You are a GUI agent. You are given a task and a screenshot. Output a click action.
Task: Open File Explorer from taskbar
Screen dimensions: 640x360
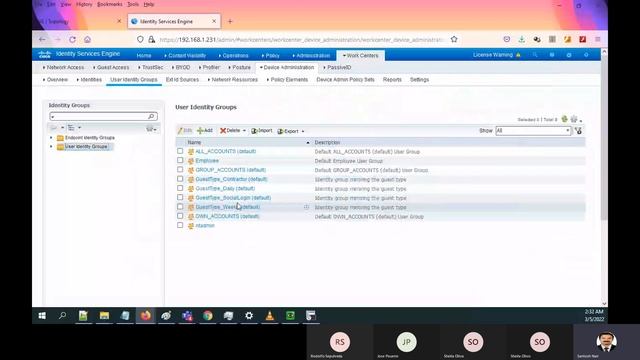tap(104, 316)
